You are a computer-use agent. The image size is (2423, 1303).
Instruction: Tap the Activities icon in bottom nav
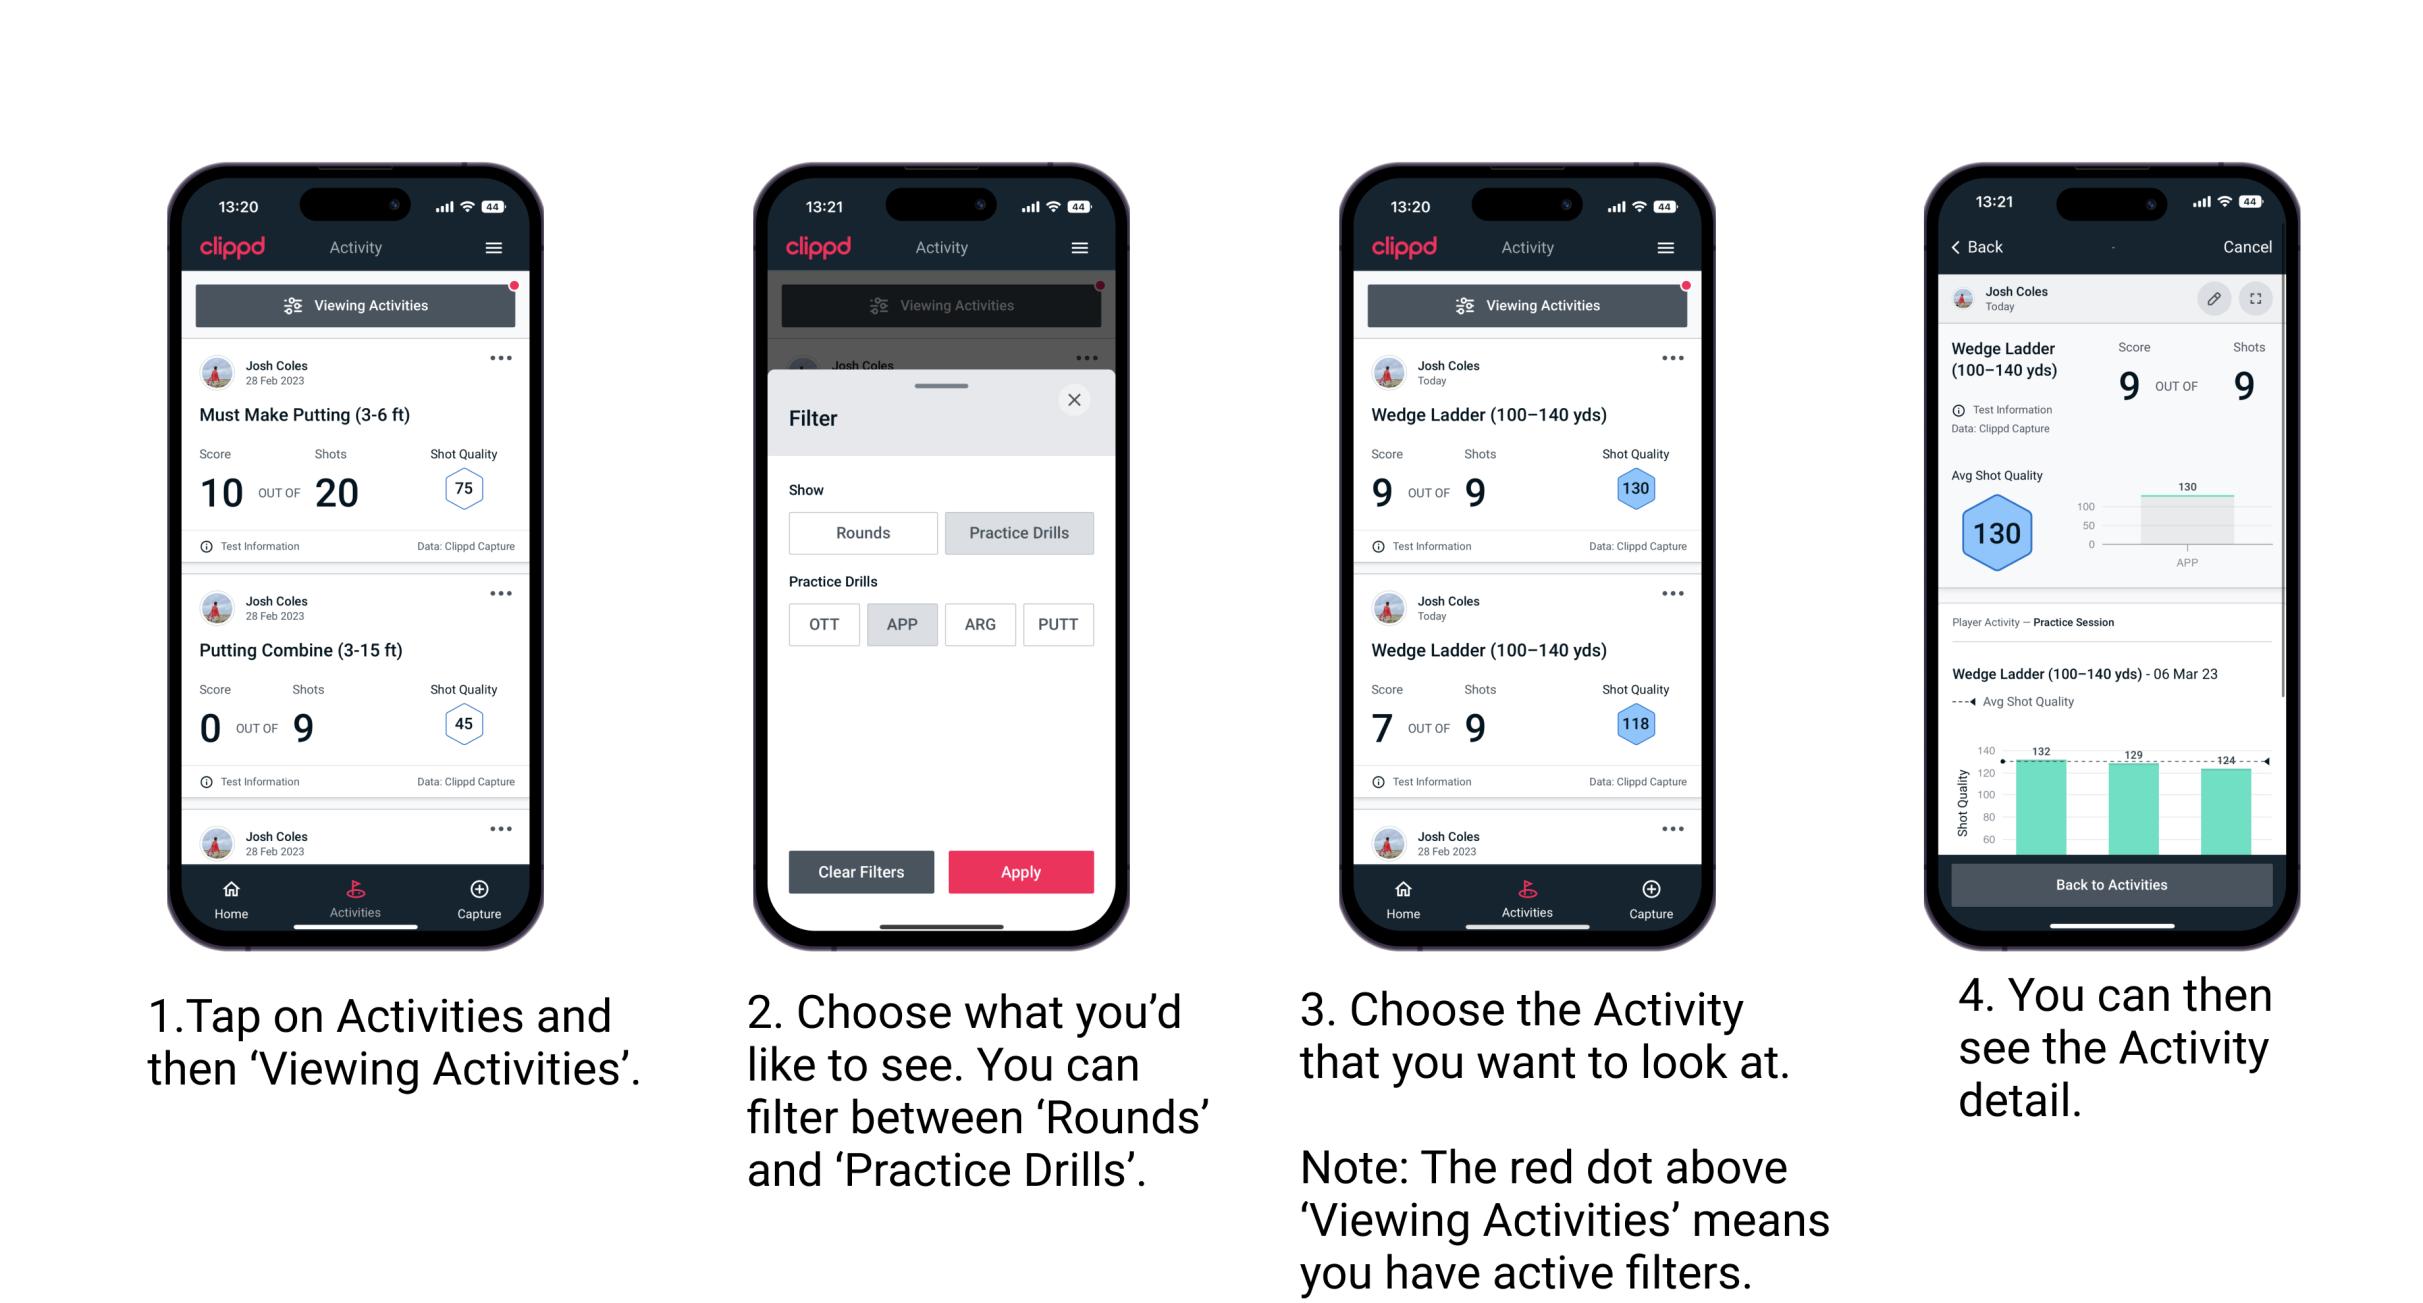tap(355, 892)
